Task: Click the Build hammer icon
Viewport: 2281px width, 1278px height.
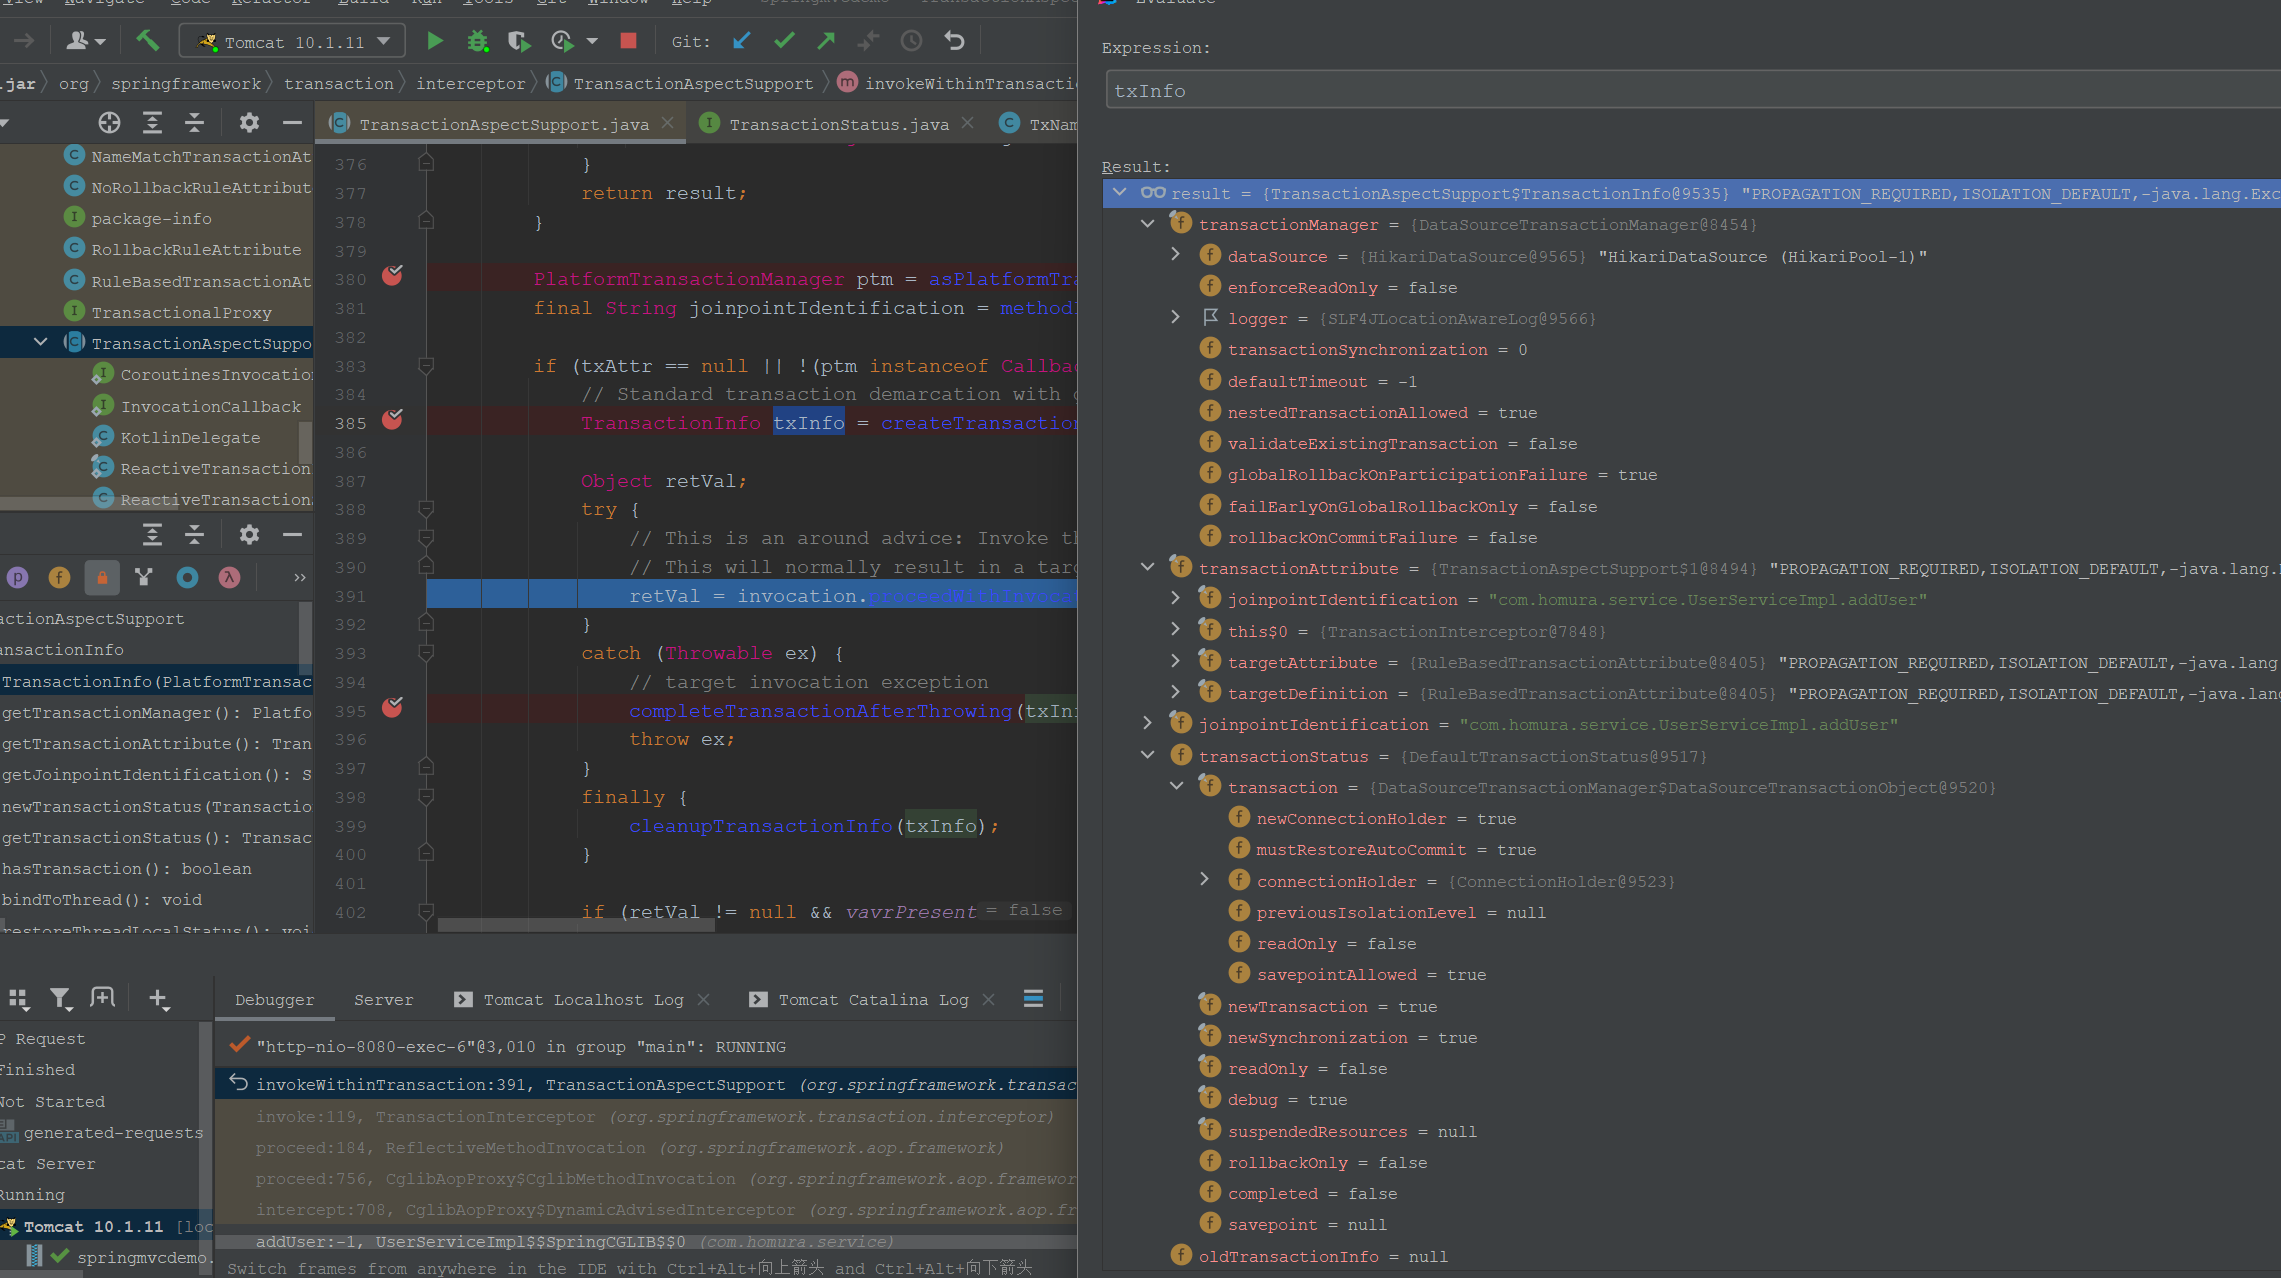Action: click(148, 41)
